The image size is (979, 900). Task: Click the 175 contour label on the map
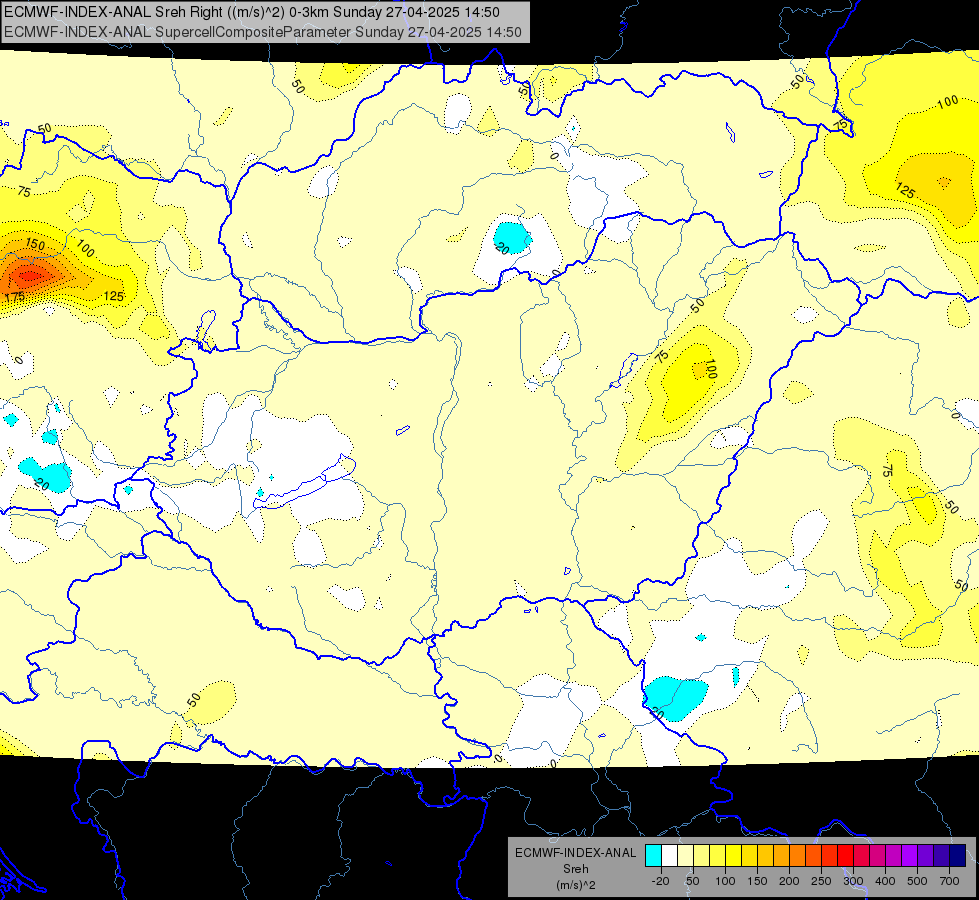pyautogui.click(x=14, y=297)
